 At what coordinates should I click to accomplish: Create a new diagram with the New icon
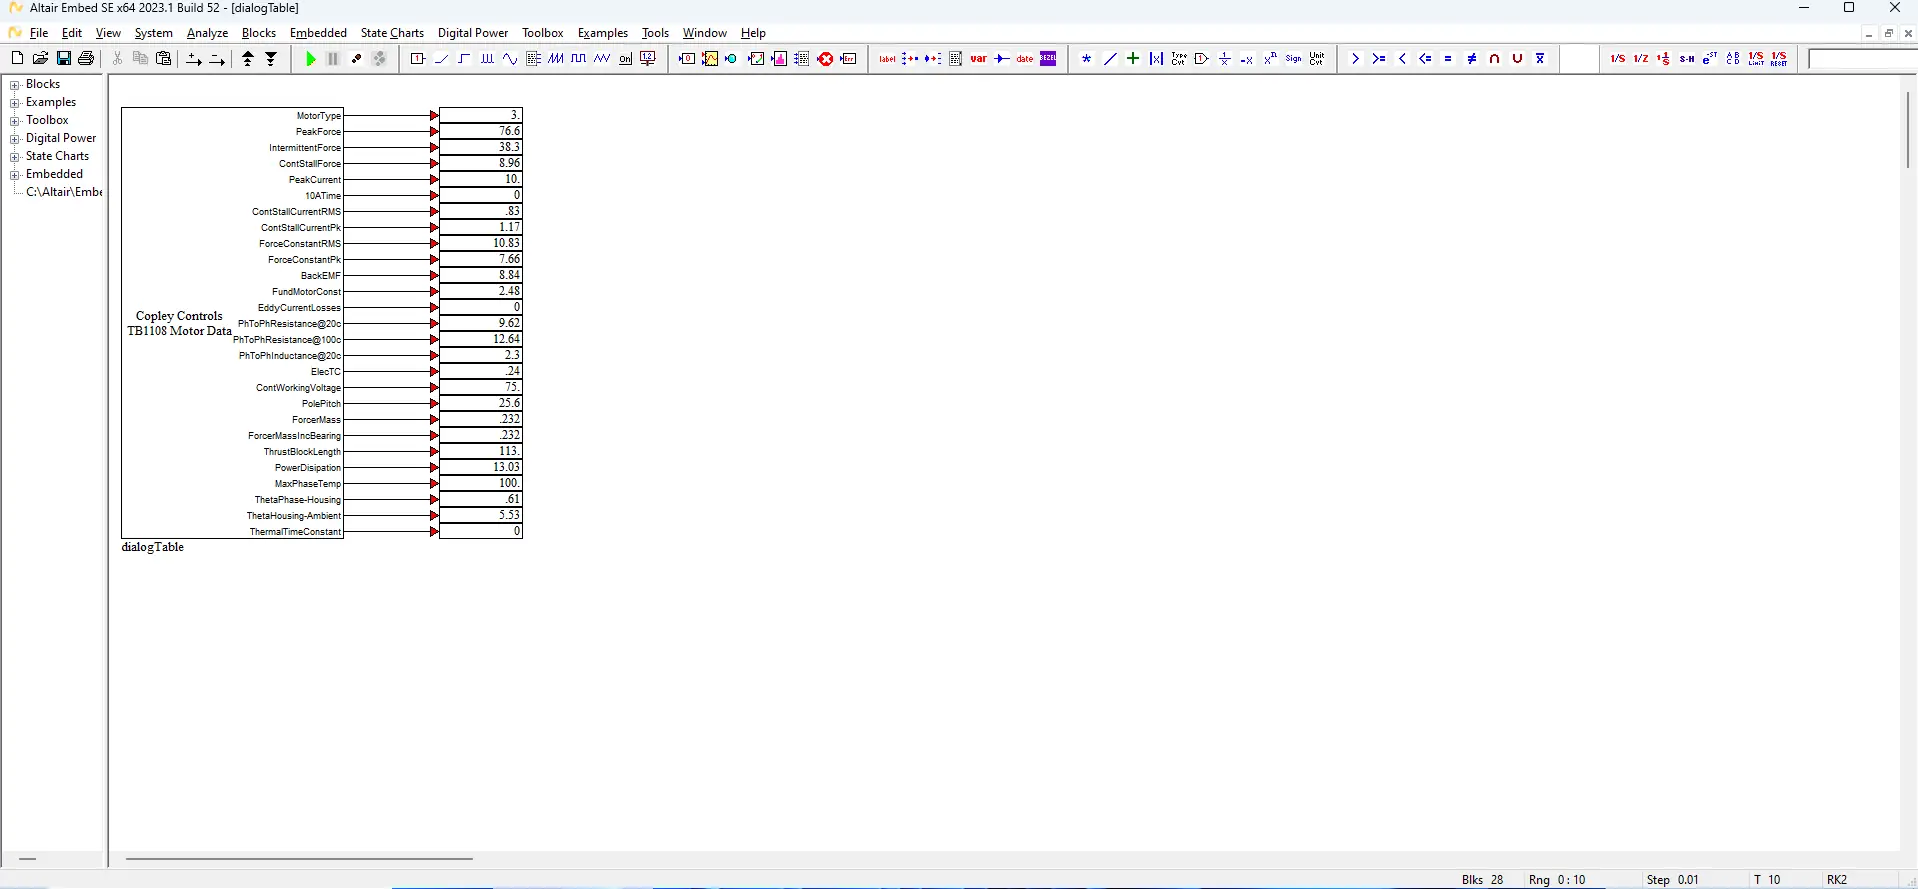pos(17,59)
